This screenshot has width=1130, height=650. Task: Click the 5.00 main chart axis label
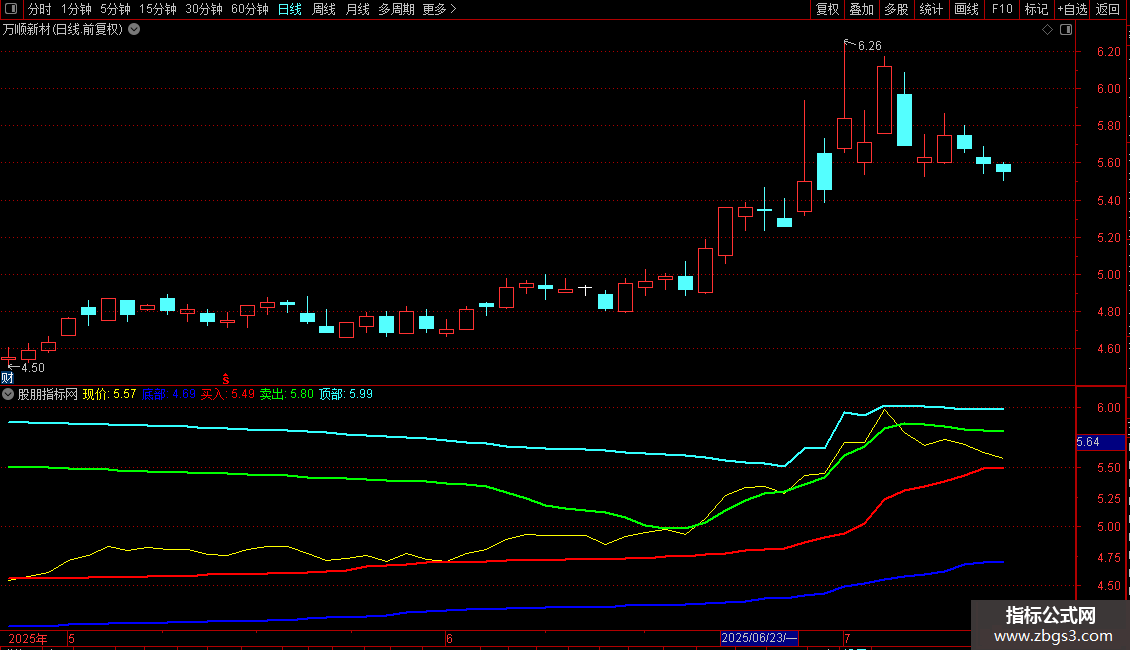[x=1108, y=275]
